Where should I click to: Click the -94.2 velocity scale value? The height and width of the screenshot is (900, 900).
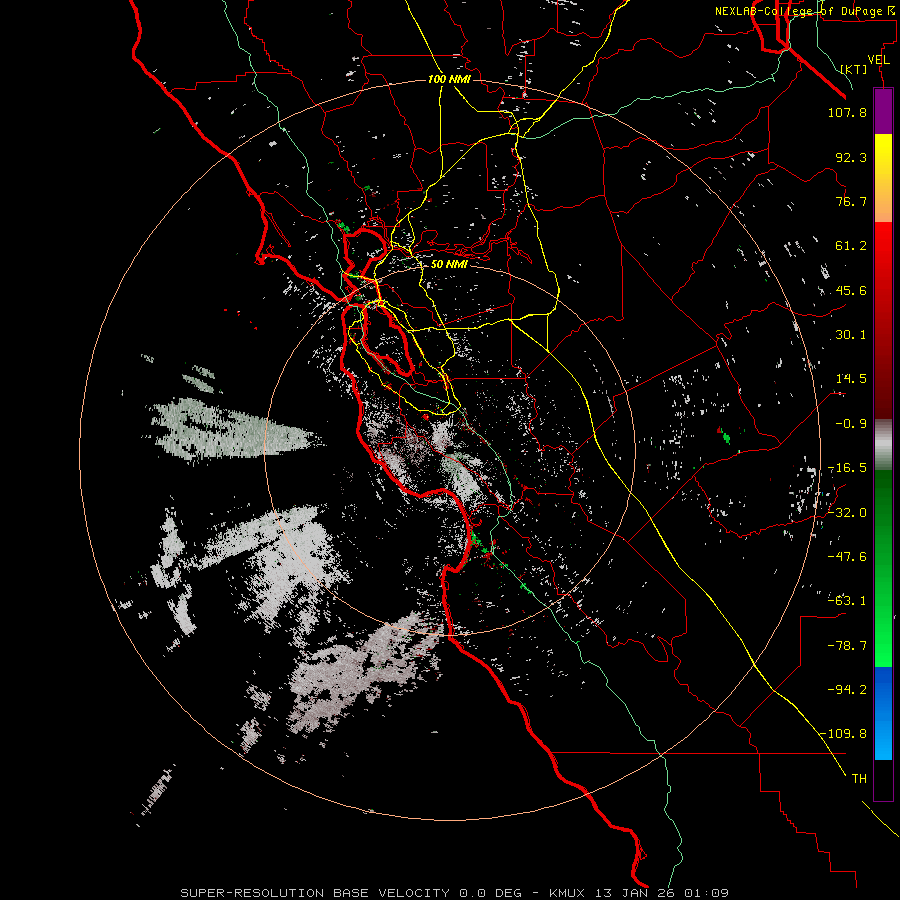click(847, 689)
